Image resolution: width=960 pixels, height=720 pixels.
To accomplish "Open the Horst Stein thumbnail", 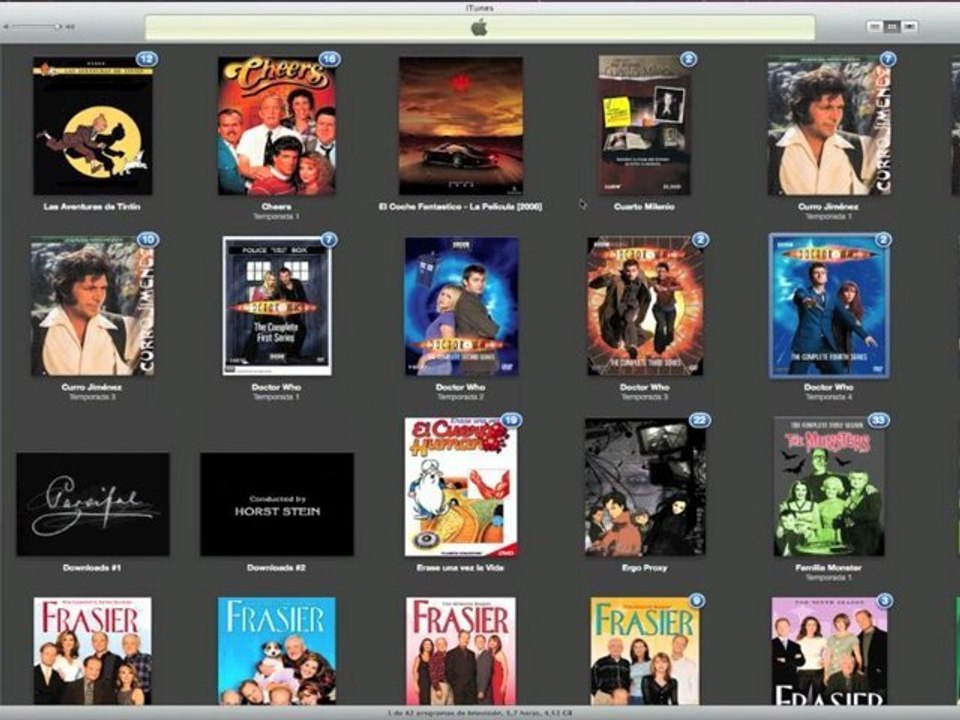I will coord(277,504).
